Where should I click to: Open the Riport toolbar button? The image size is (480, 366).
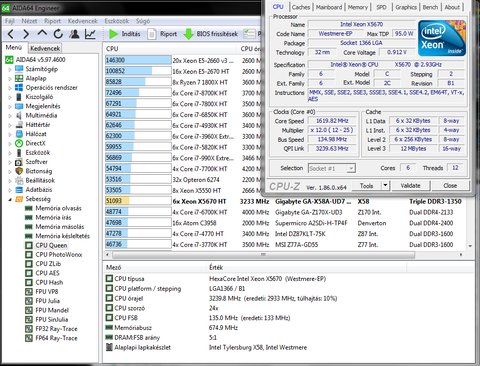click(x=162, y=34)
